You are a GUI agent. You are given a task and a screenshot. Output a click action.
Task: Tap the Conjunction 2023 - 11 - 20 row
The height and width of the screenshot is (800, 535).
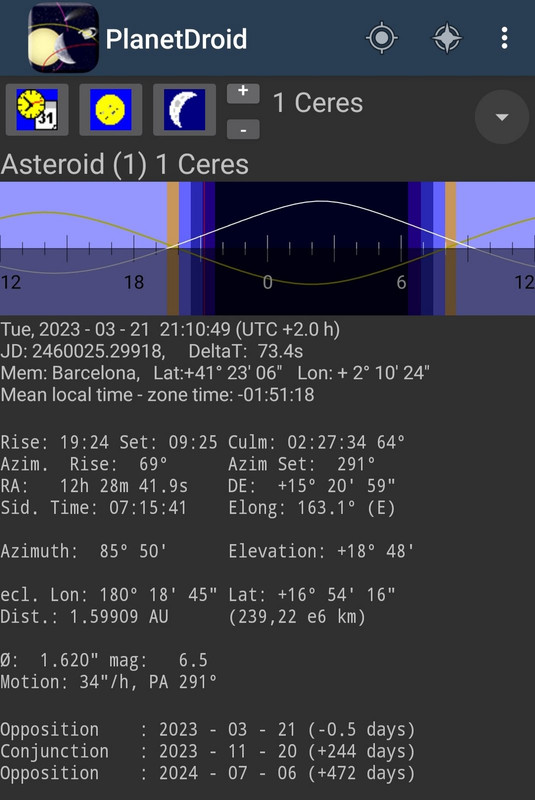(208, 752)
